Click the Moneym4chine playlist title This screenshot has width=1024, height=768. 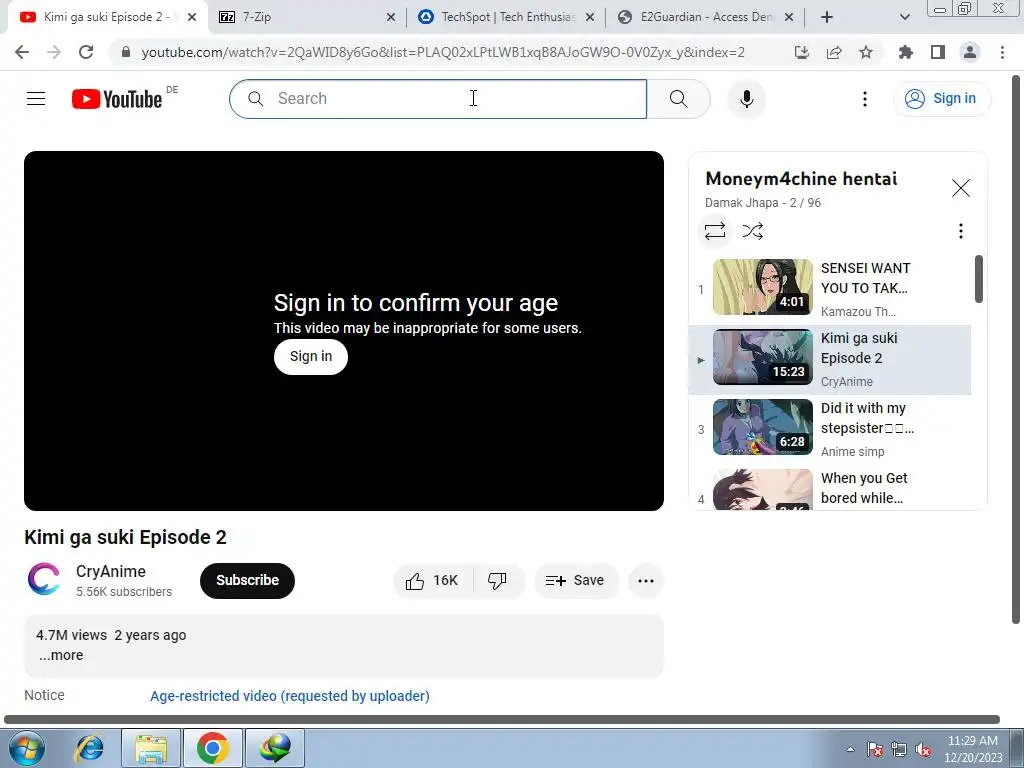[801, 179]
